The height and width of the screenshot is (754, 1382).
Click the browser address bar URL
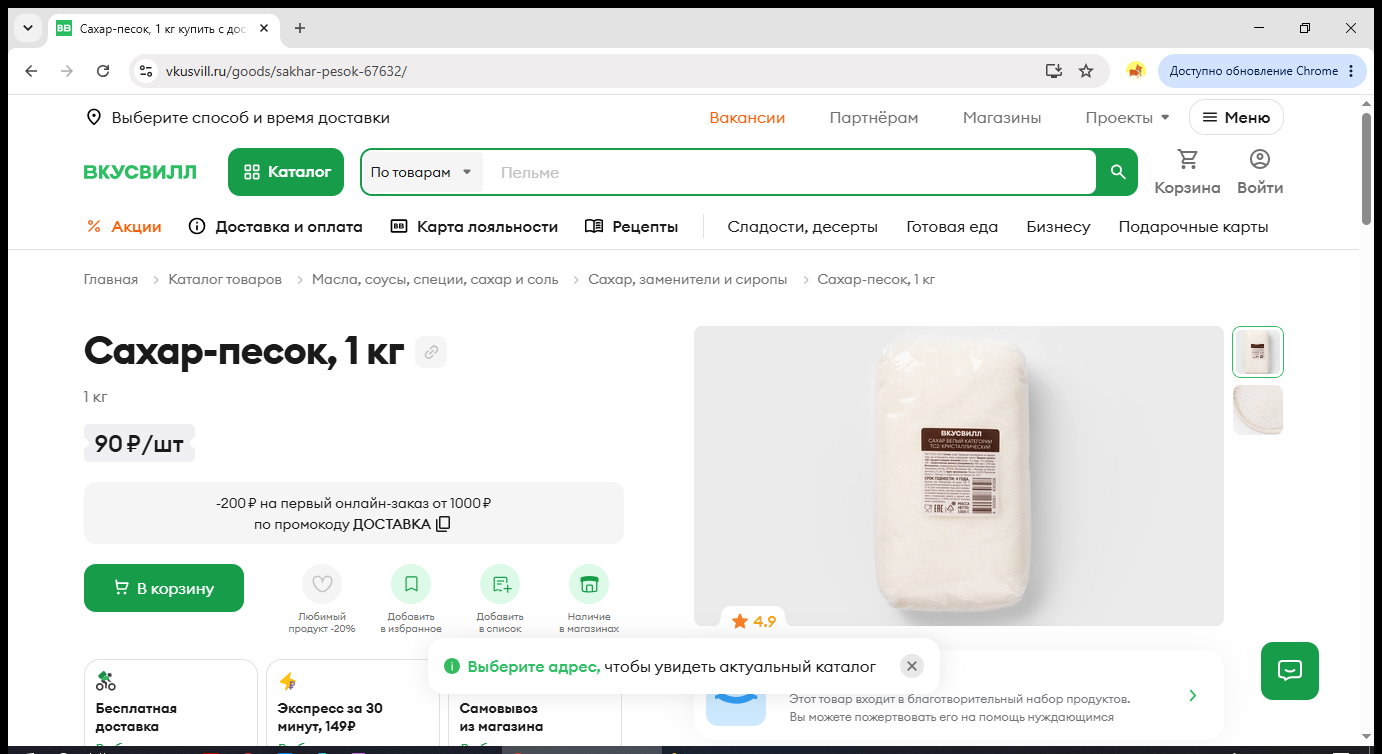(286, 71)
